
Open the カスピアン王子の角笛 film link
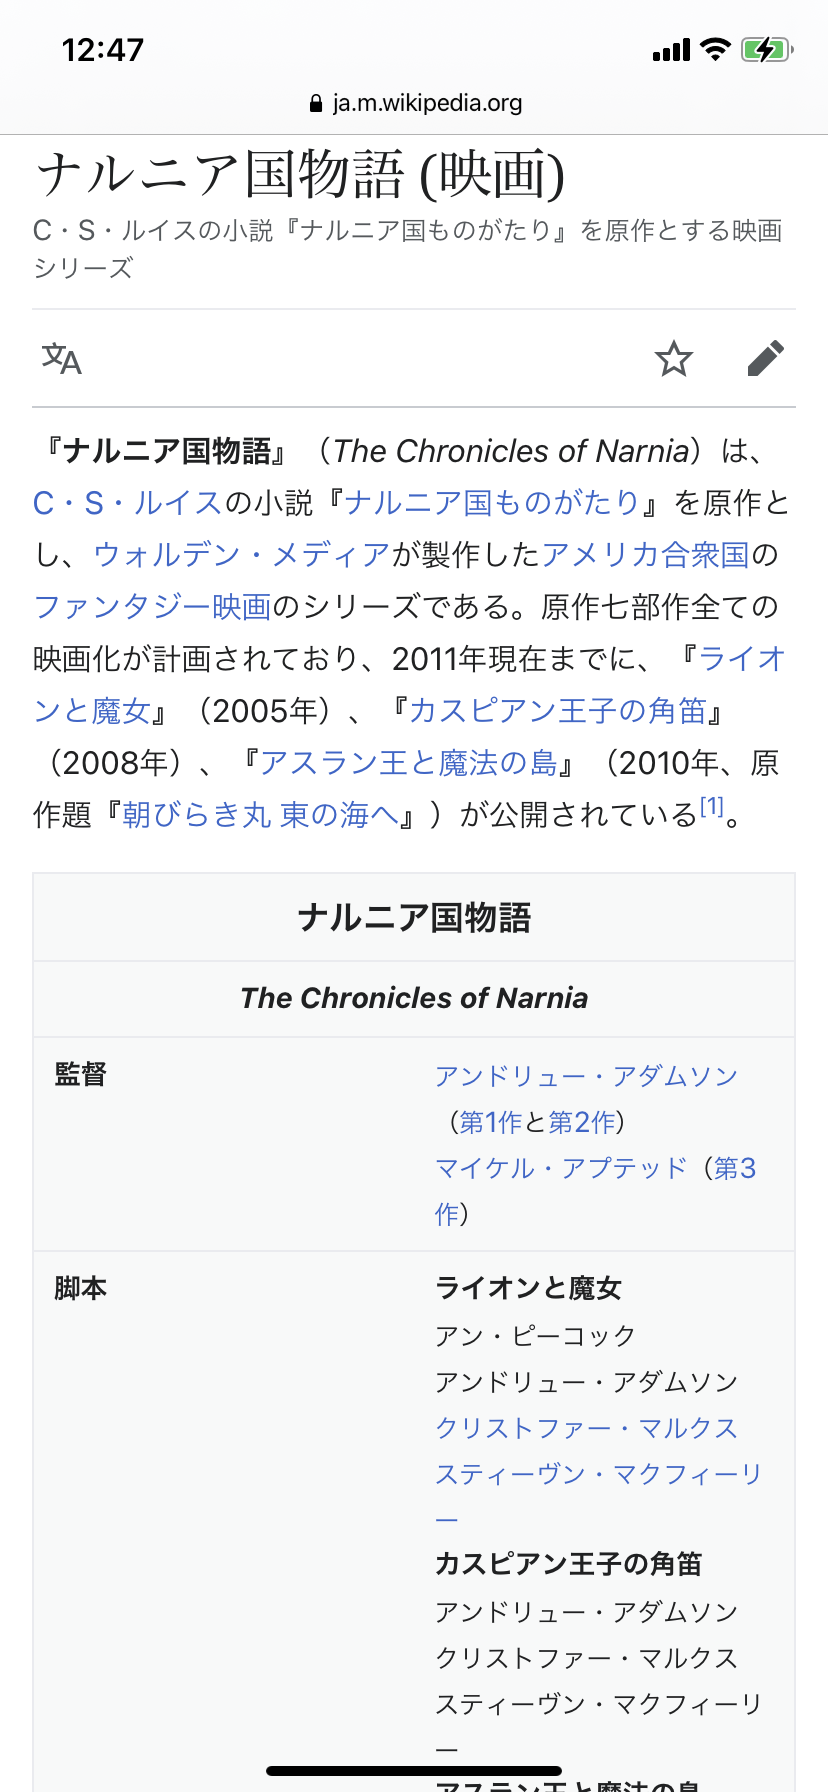click(x=558, y=710)
